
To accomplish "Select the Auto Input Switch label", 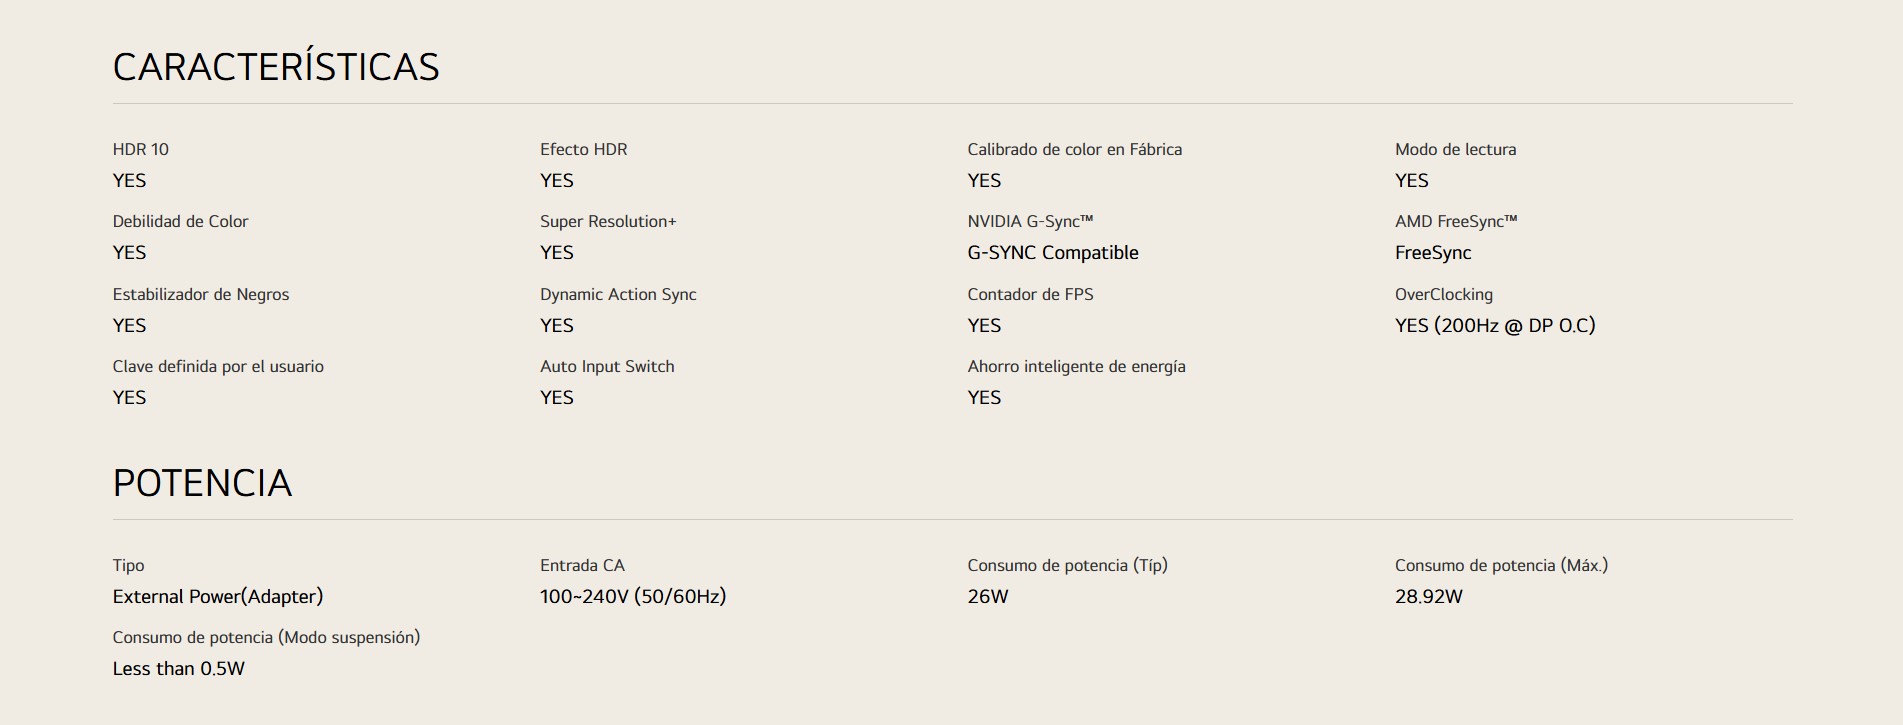I will point(607,366).
